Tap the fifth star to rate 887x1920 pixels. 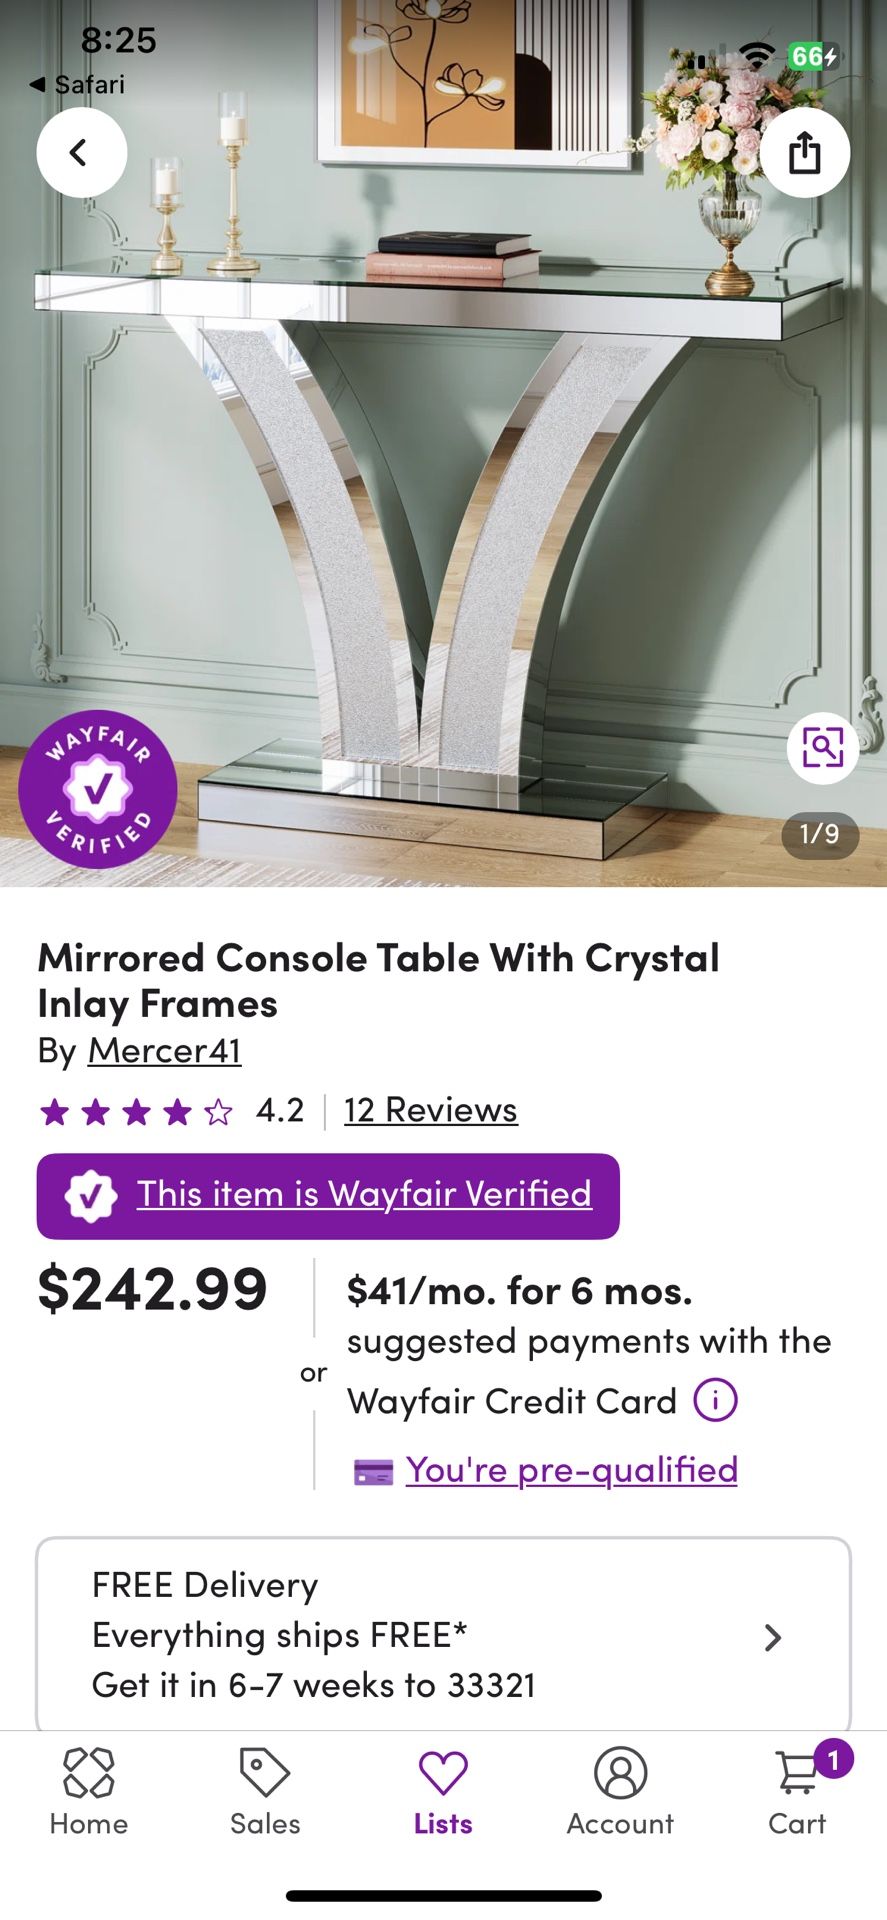[216, 1110]
